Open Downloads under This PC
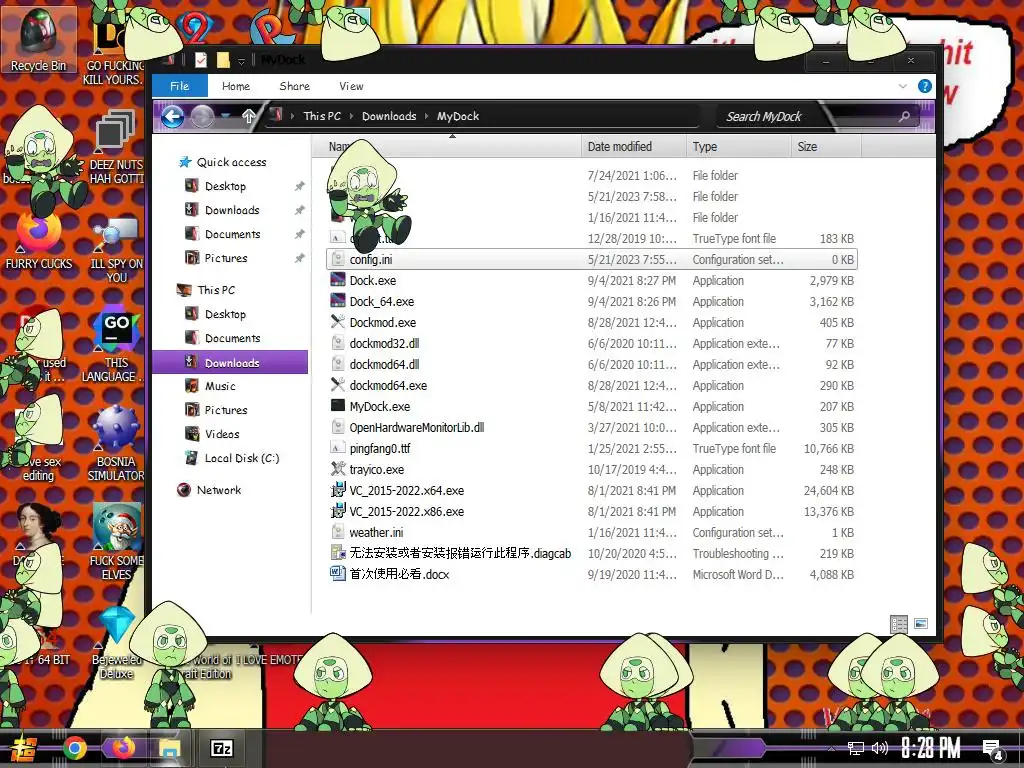 (x=230, y=362)
